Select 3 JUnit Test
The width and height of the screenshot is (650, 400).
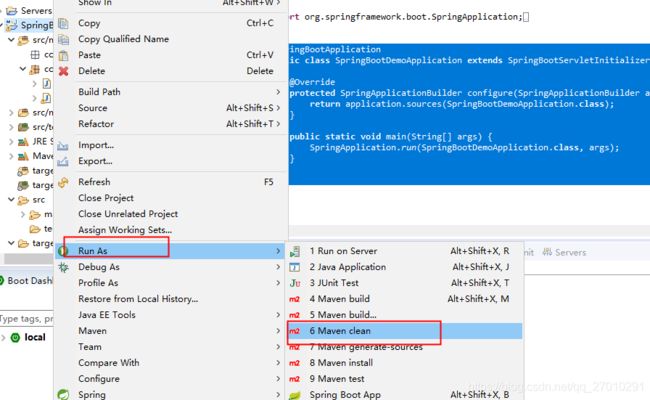[x=405, y=283]
